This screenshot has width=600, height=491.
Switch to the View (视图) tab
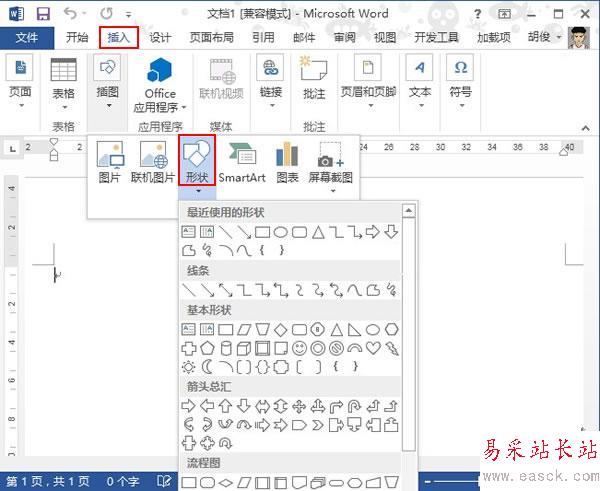[385, 38]
